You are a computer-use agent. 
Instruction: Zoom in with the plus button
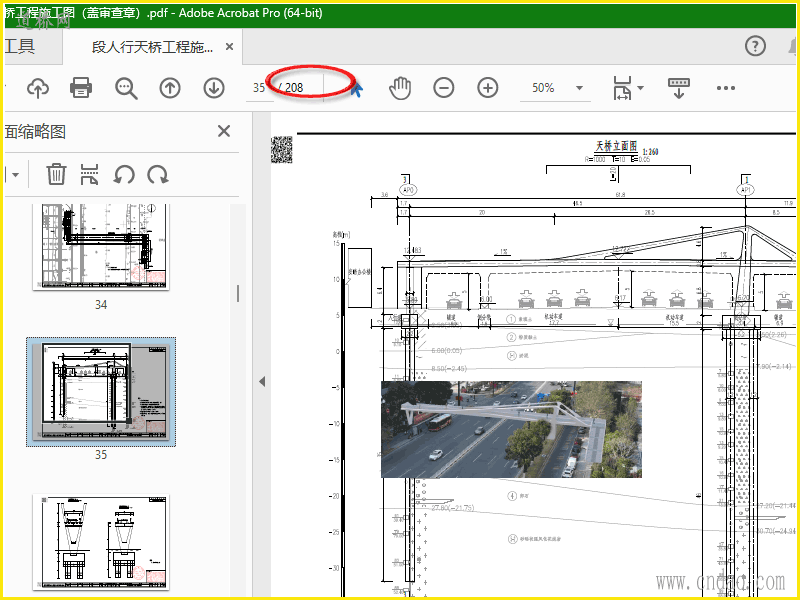[x=488, y=88]
